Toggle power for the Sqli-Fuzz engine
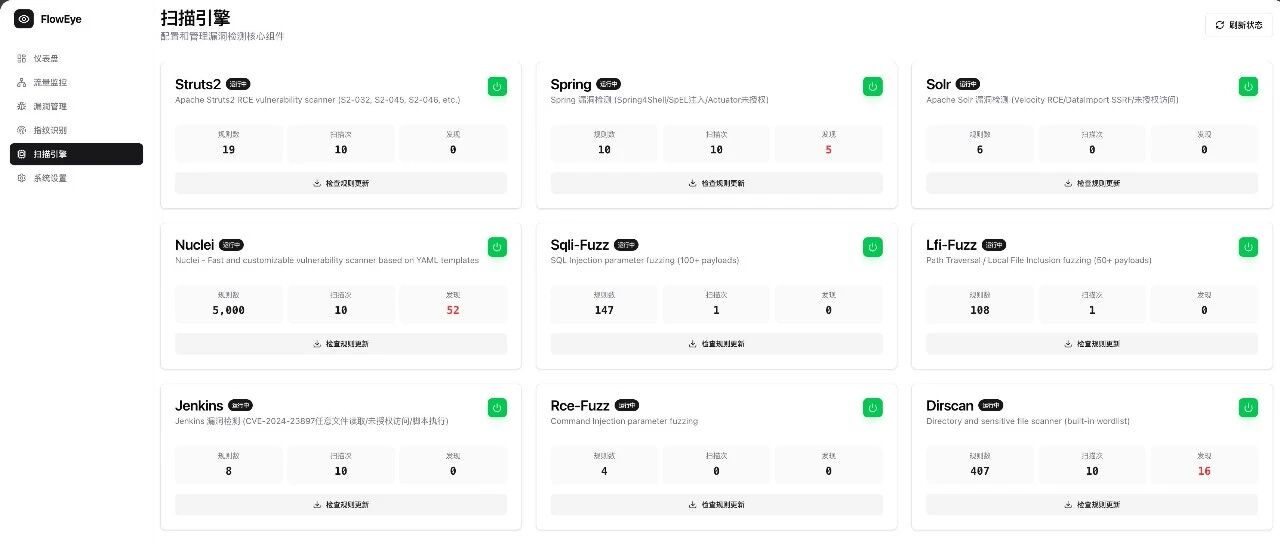This screenshot has height=543, width=1280. (x=873, y=247)
